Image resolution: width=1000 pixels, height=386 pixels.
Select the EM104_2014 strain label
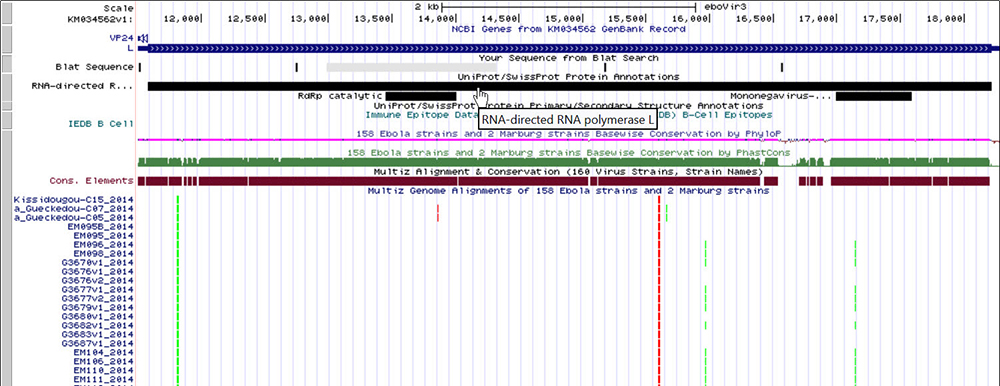[x=103, y=352]
